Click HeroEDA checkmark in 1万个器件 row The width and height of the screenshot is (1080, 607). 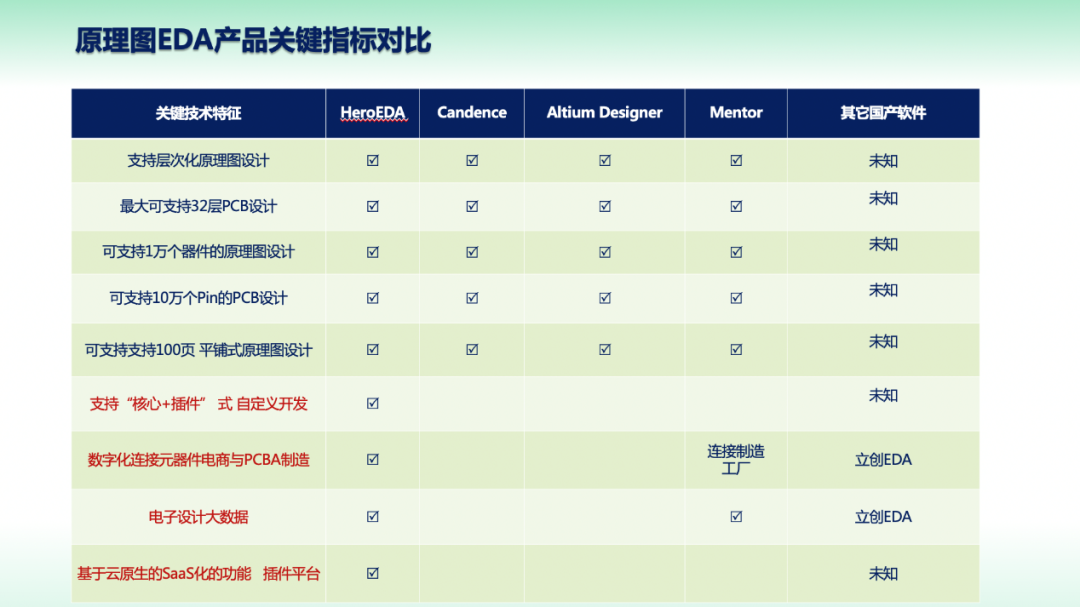[x=373, y=252]
